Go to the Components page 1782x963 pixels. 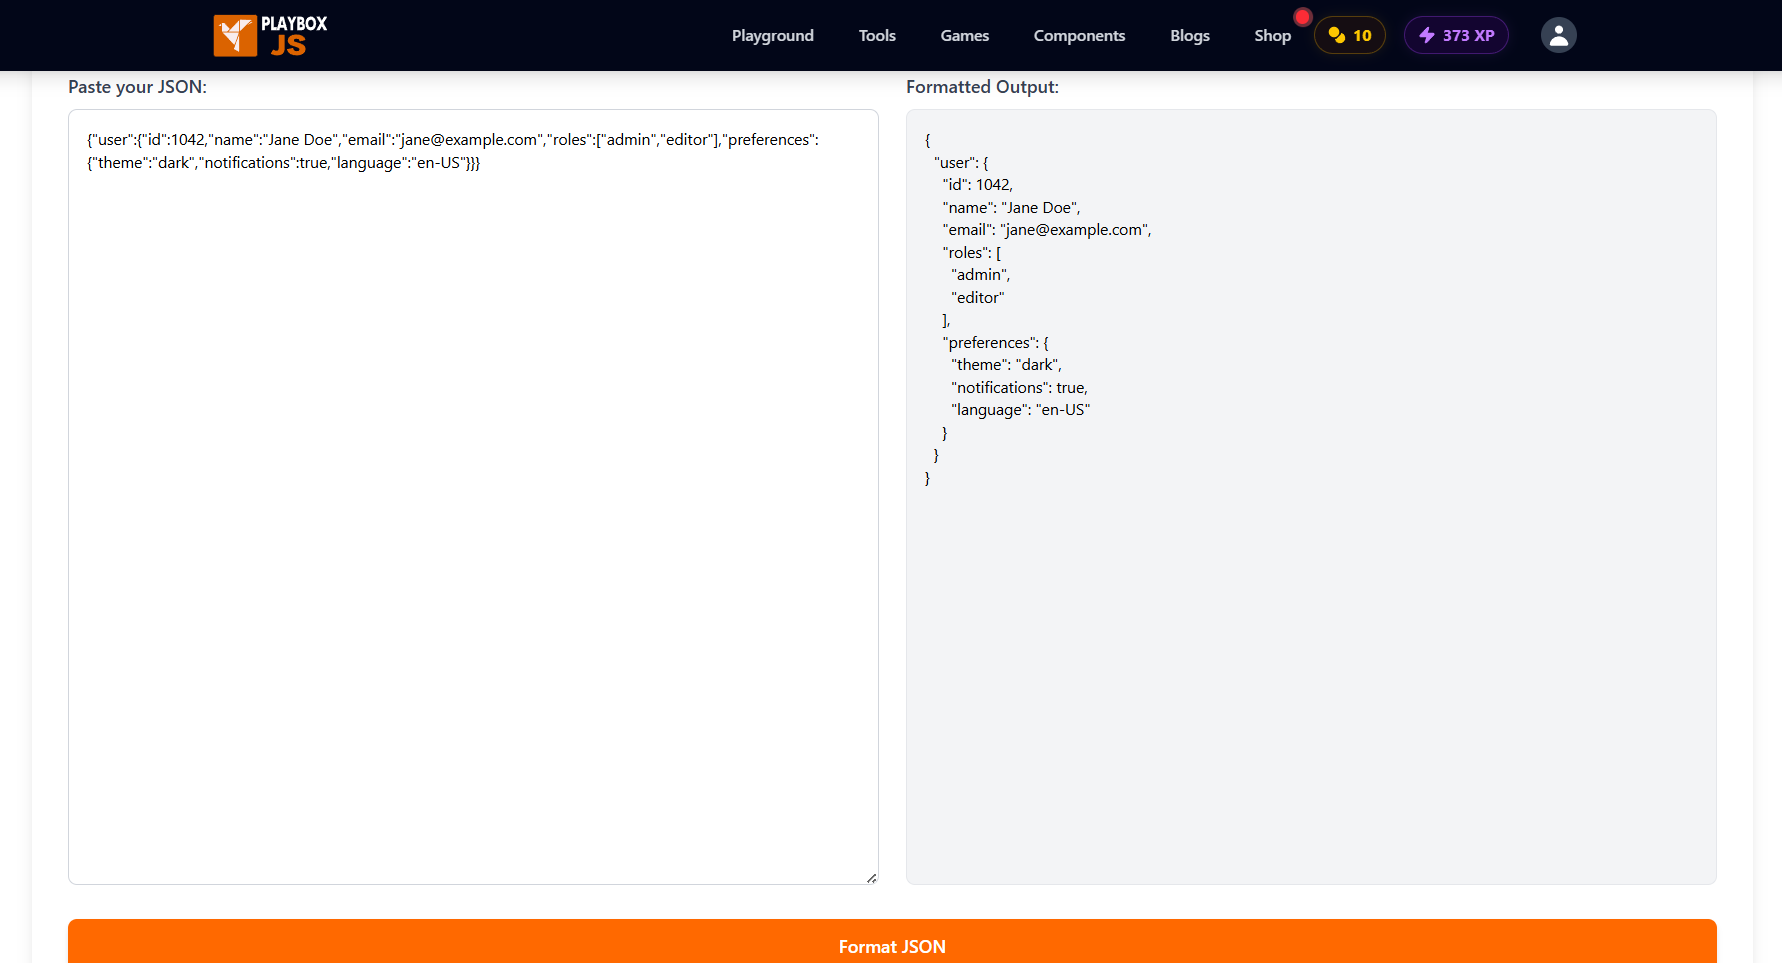[1079, 35]
